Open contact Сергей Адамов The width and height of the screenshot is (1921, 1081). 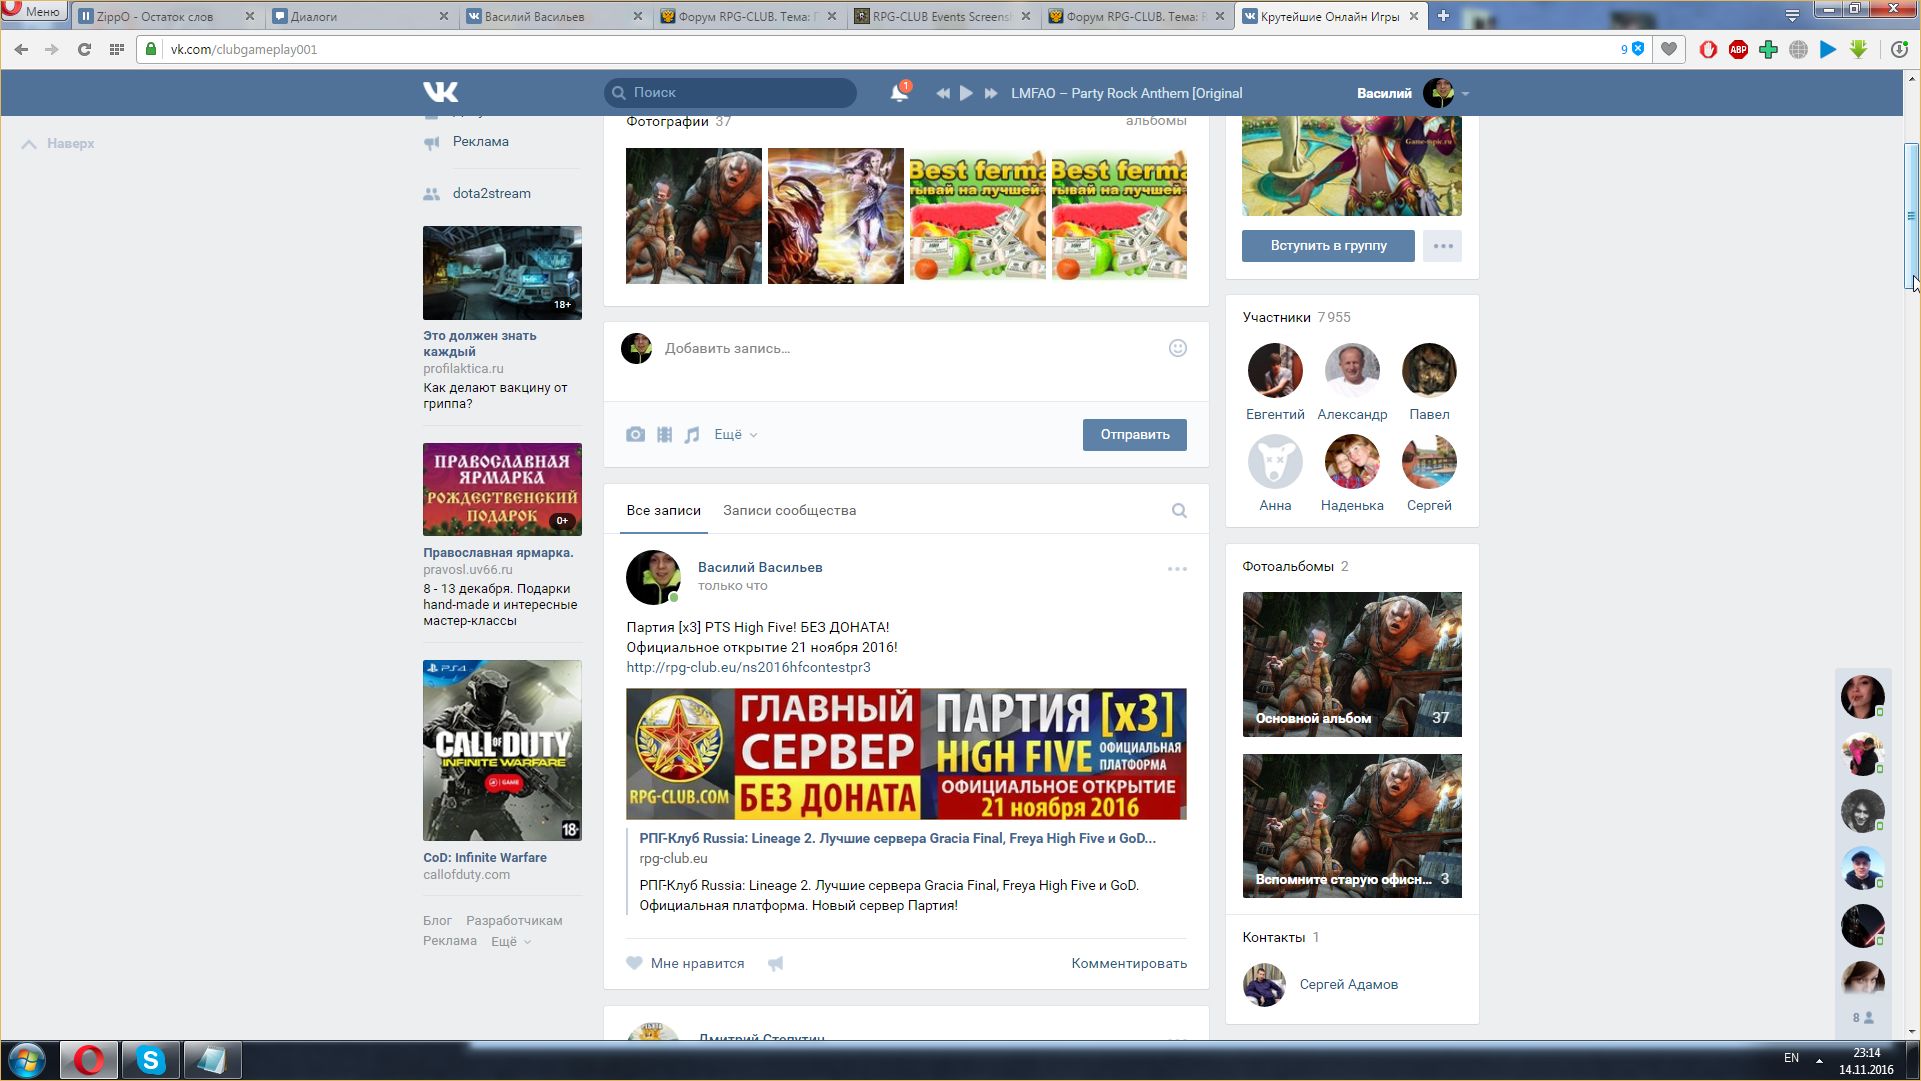tap(1348, 984)
